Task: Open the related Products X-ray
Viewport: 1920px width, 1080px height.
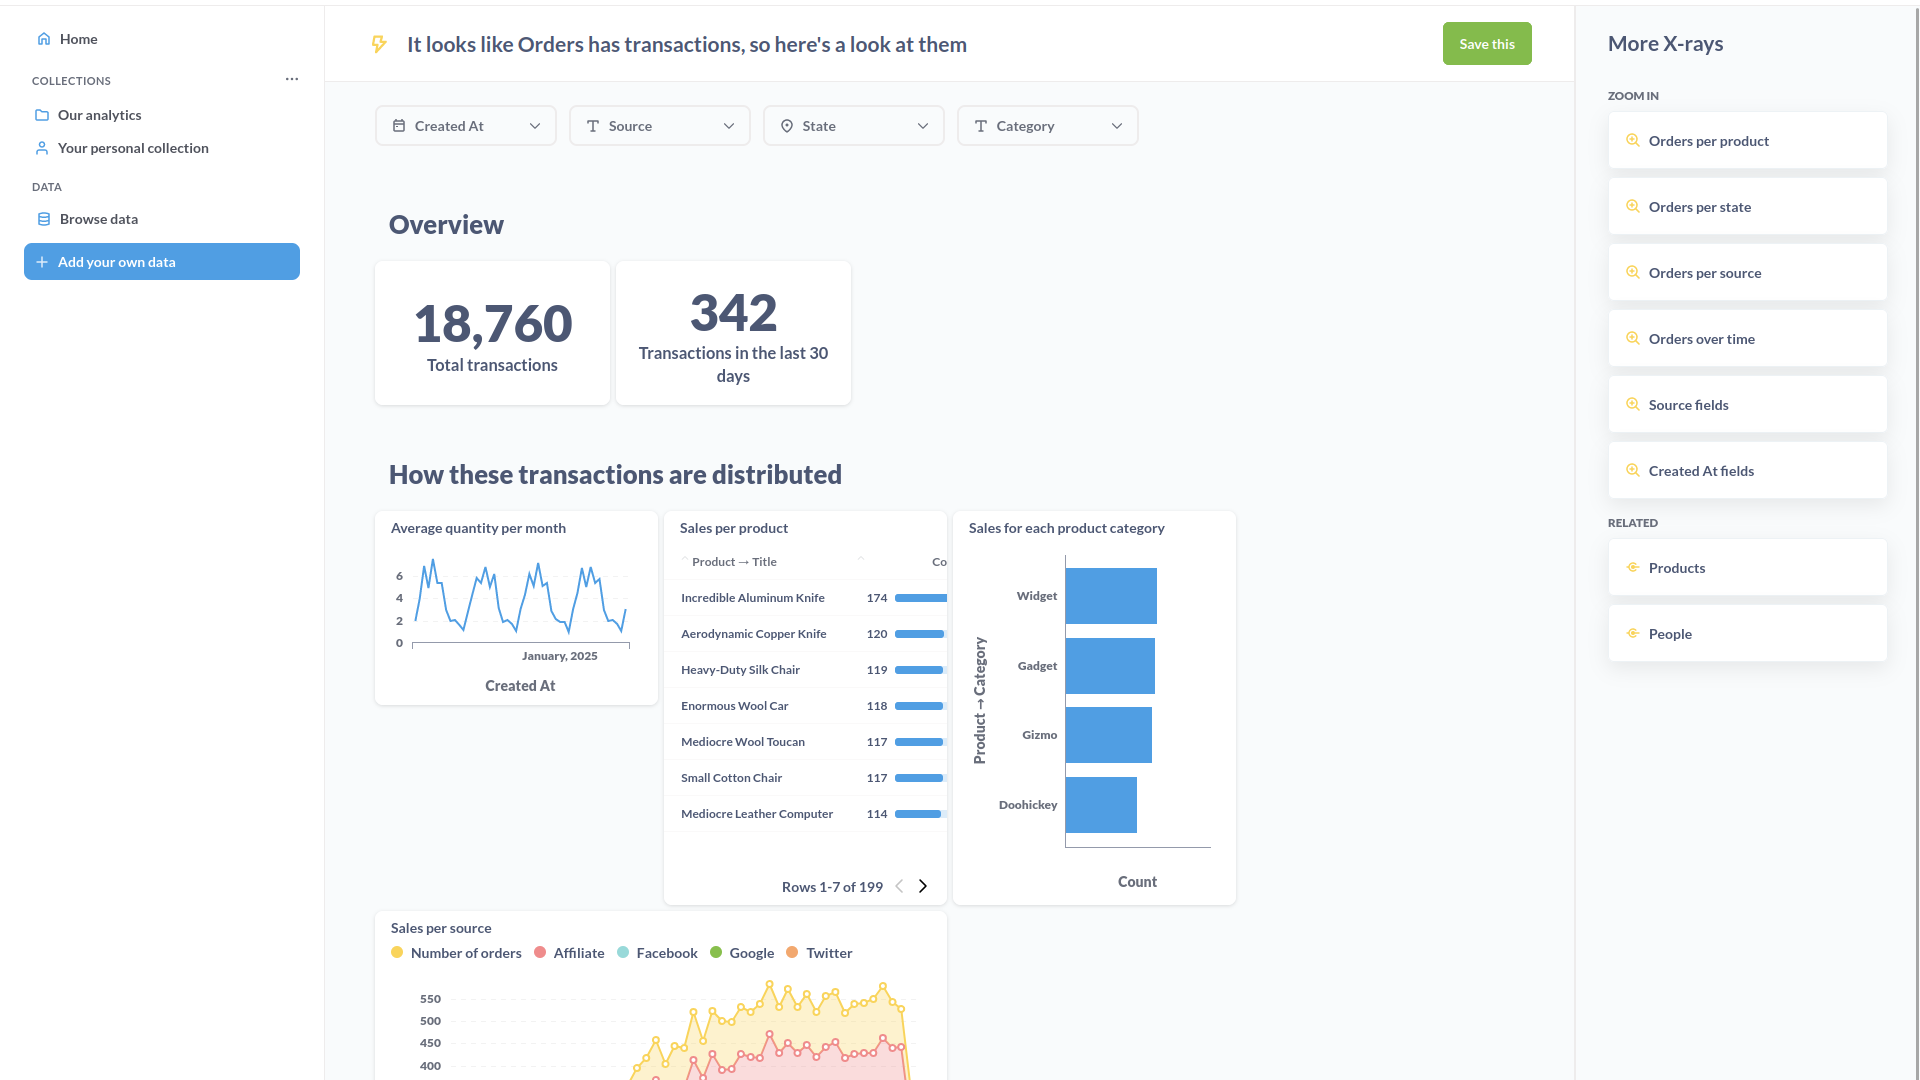Action: point(1747,568)
